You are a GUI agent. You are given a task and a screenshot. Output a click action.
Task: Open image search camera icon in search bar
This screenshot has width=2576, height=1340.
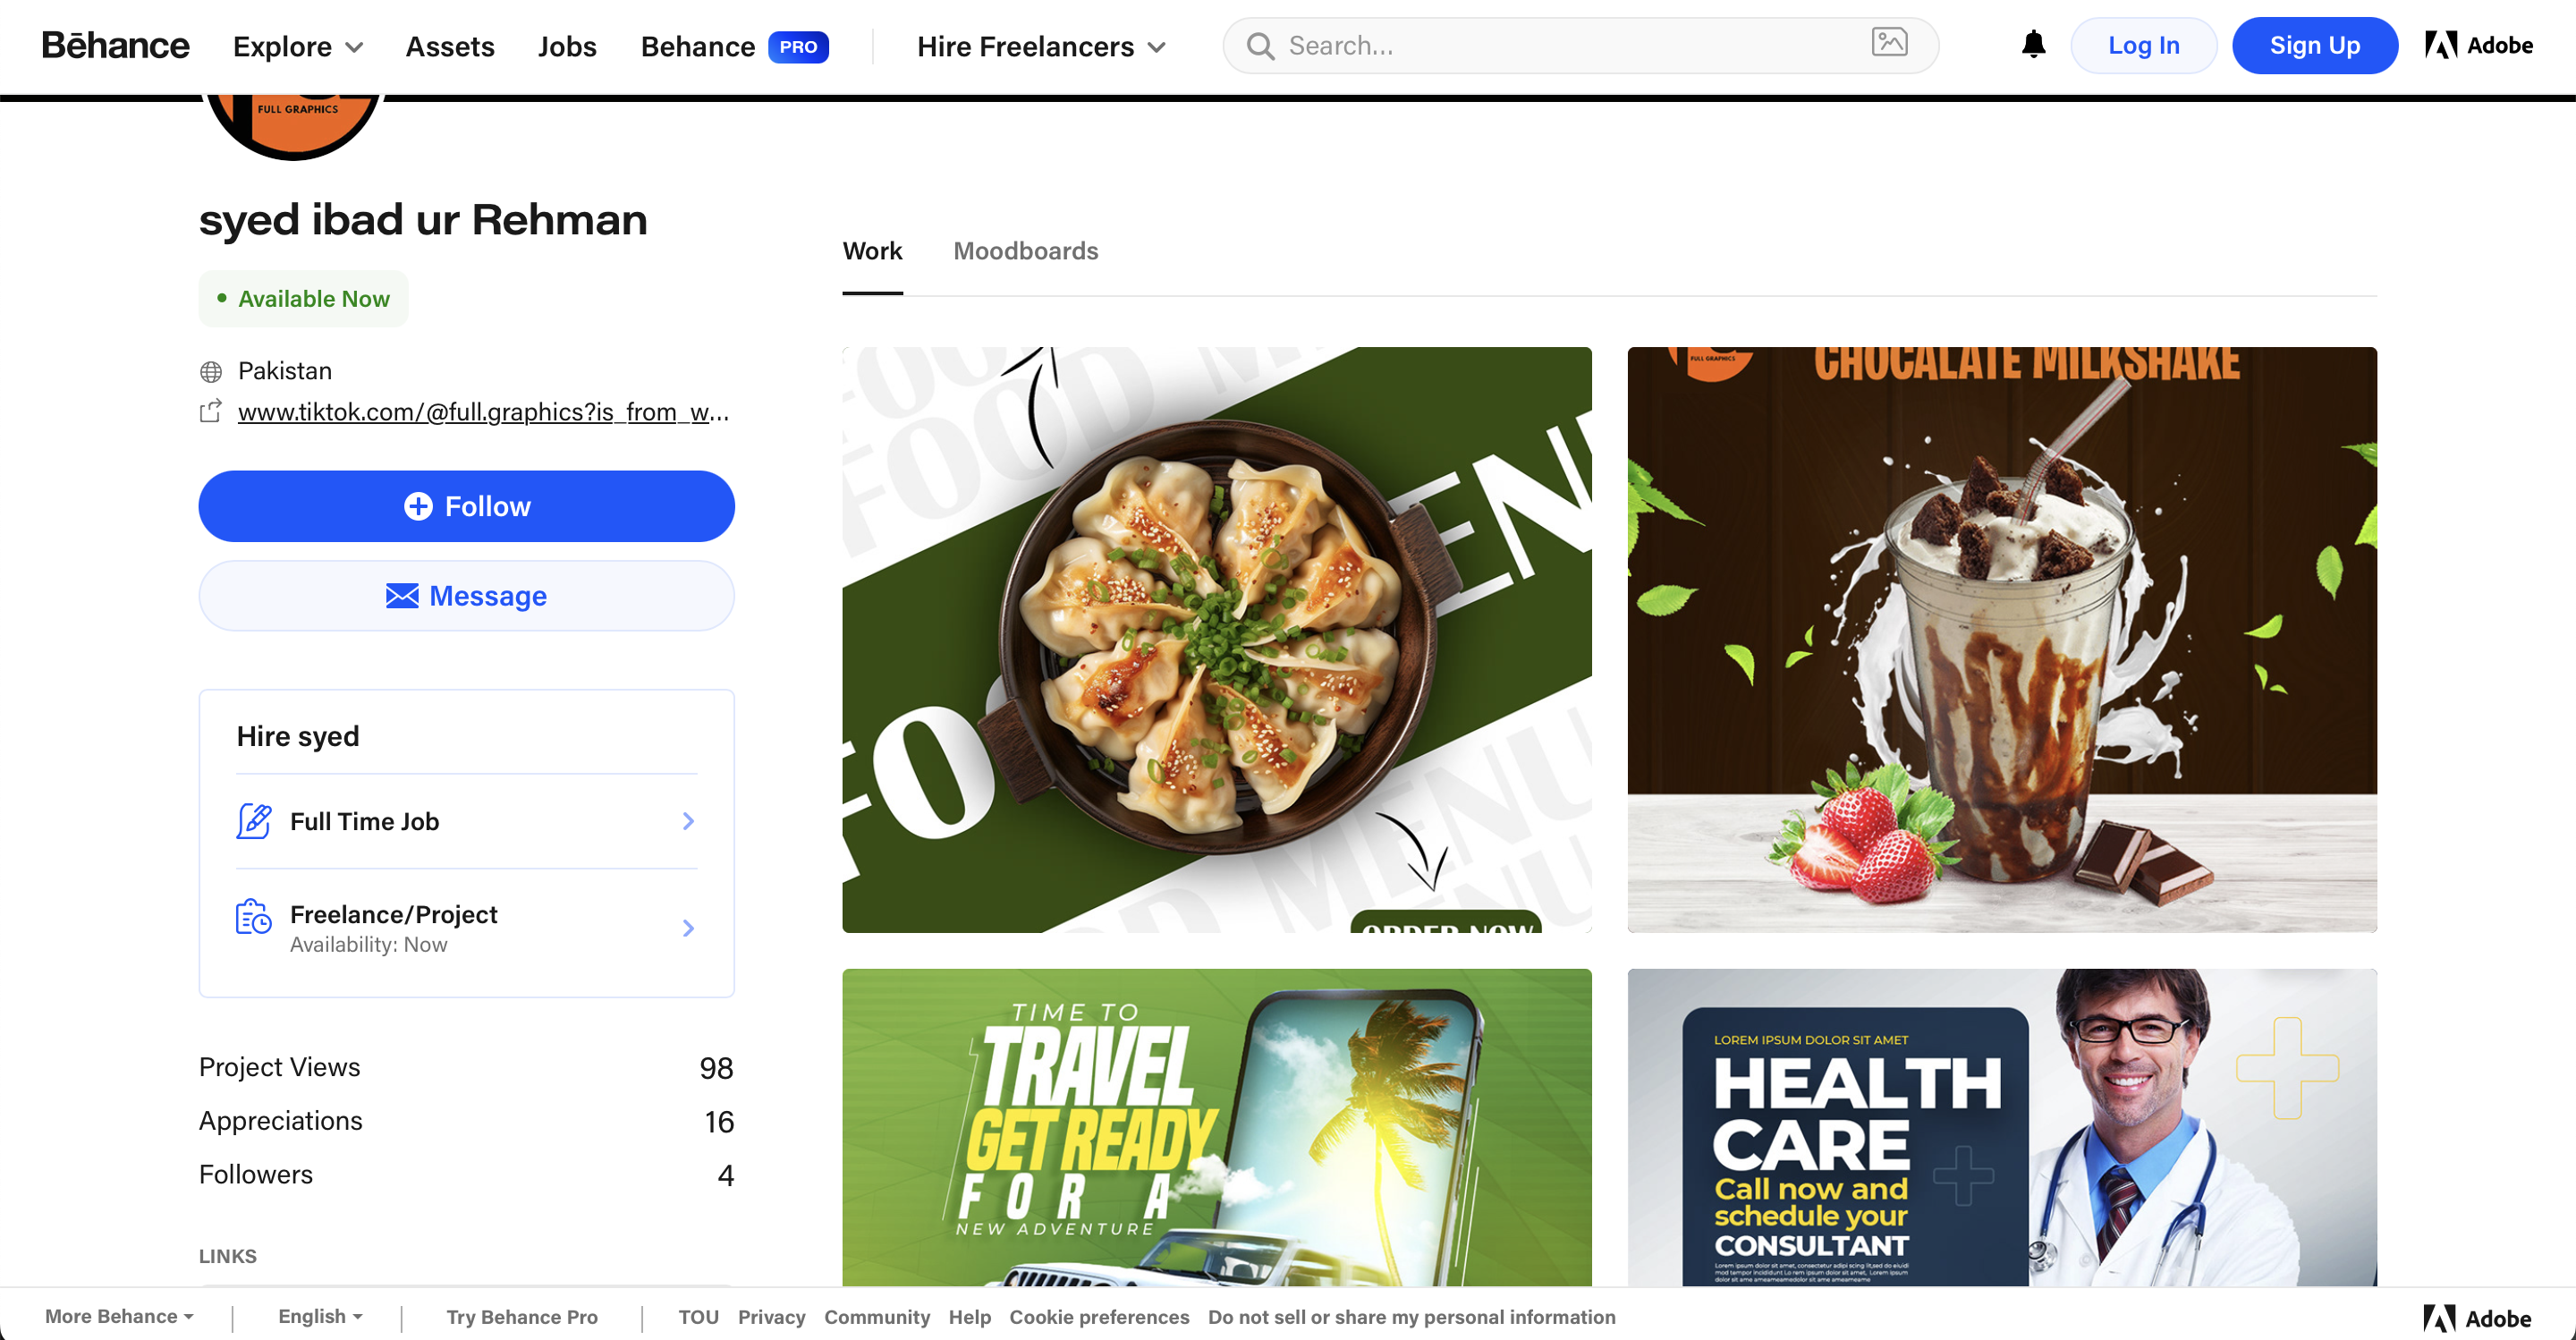coord(1889,42)
